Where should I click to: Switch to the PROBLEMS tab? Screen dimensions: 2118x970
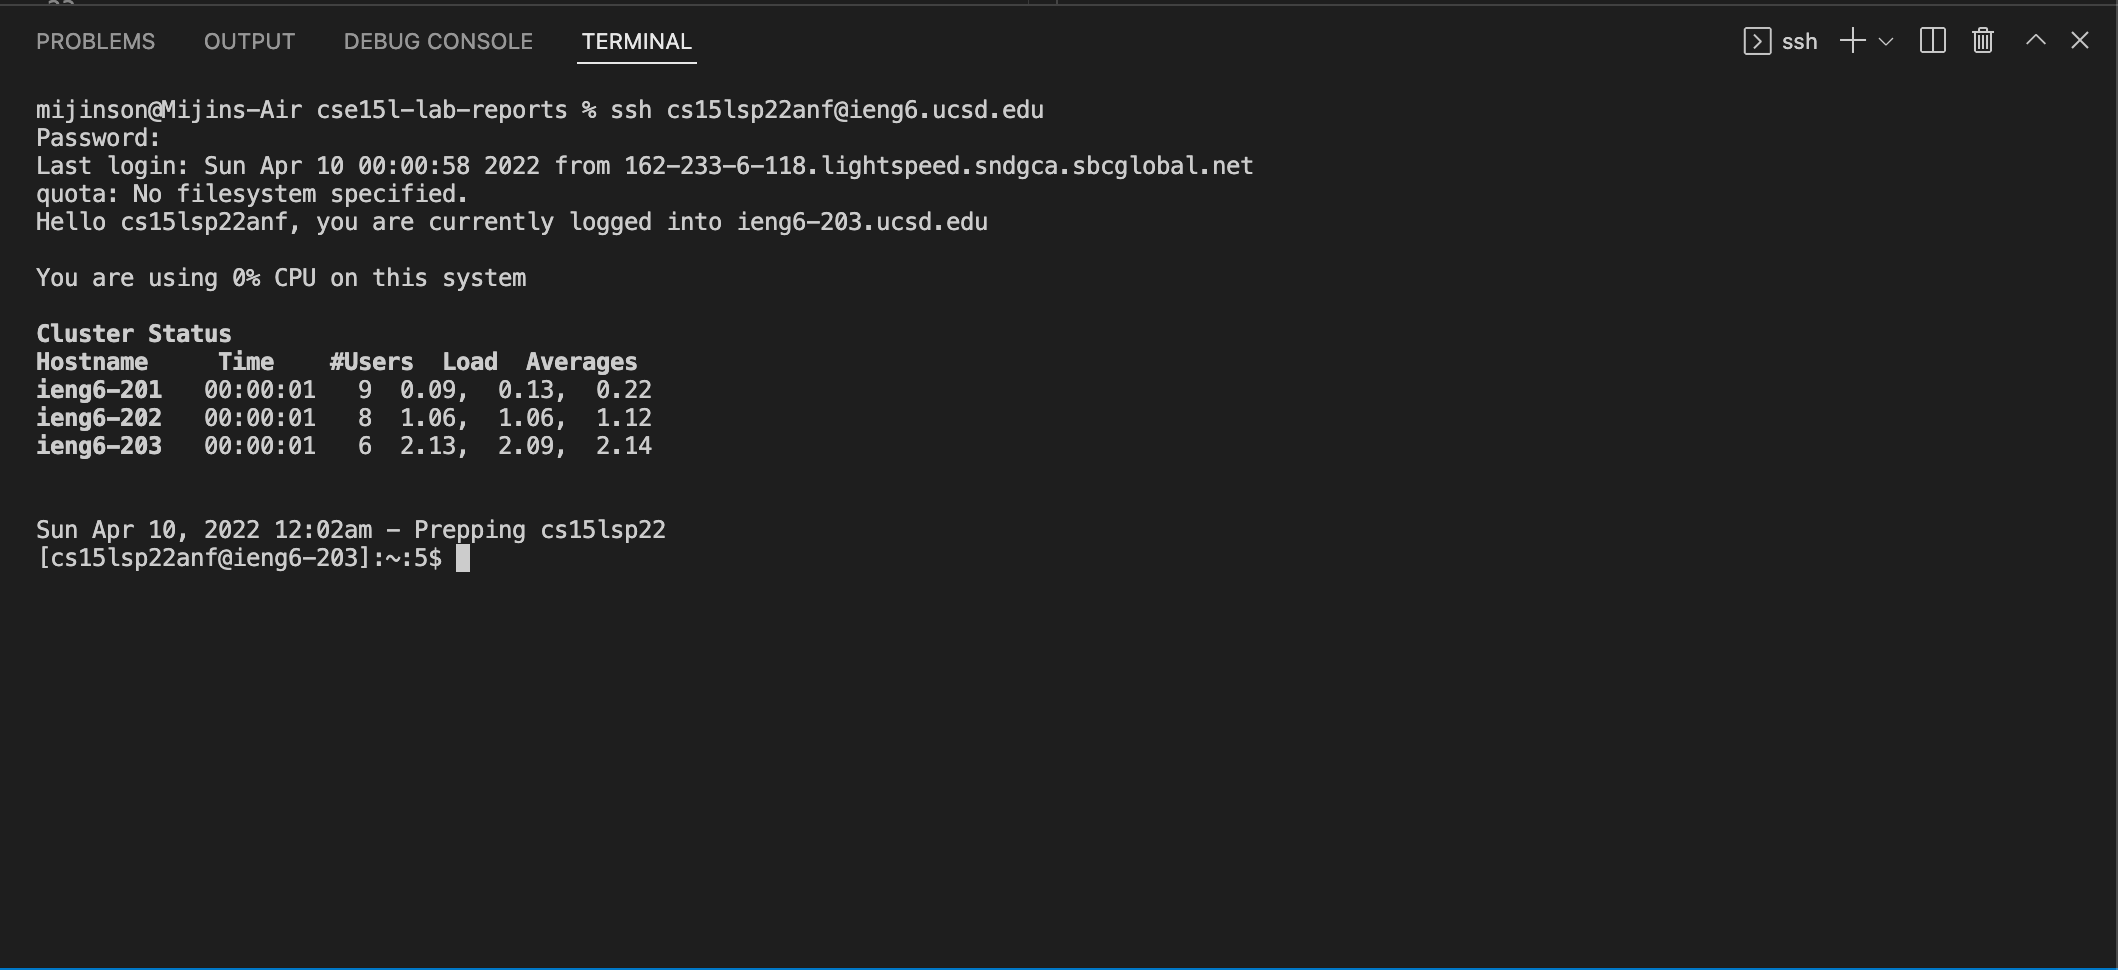point(95,41)
